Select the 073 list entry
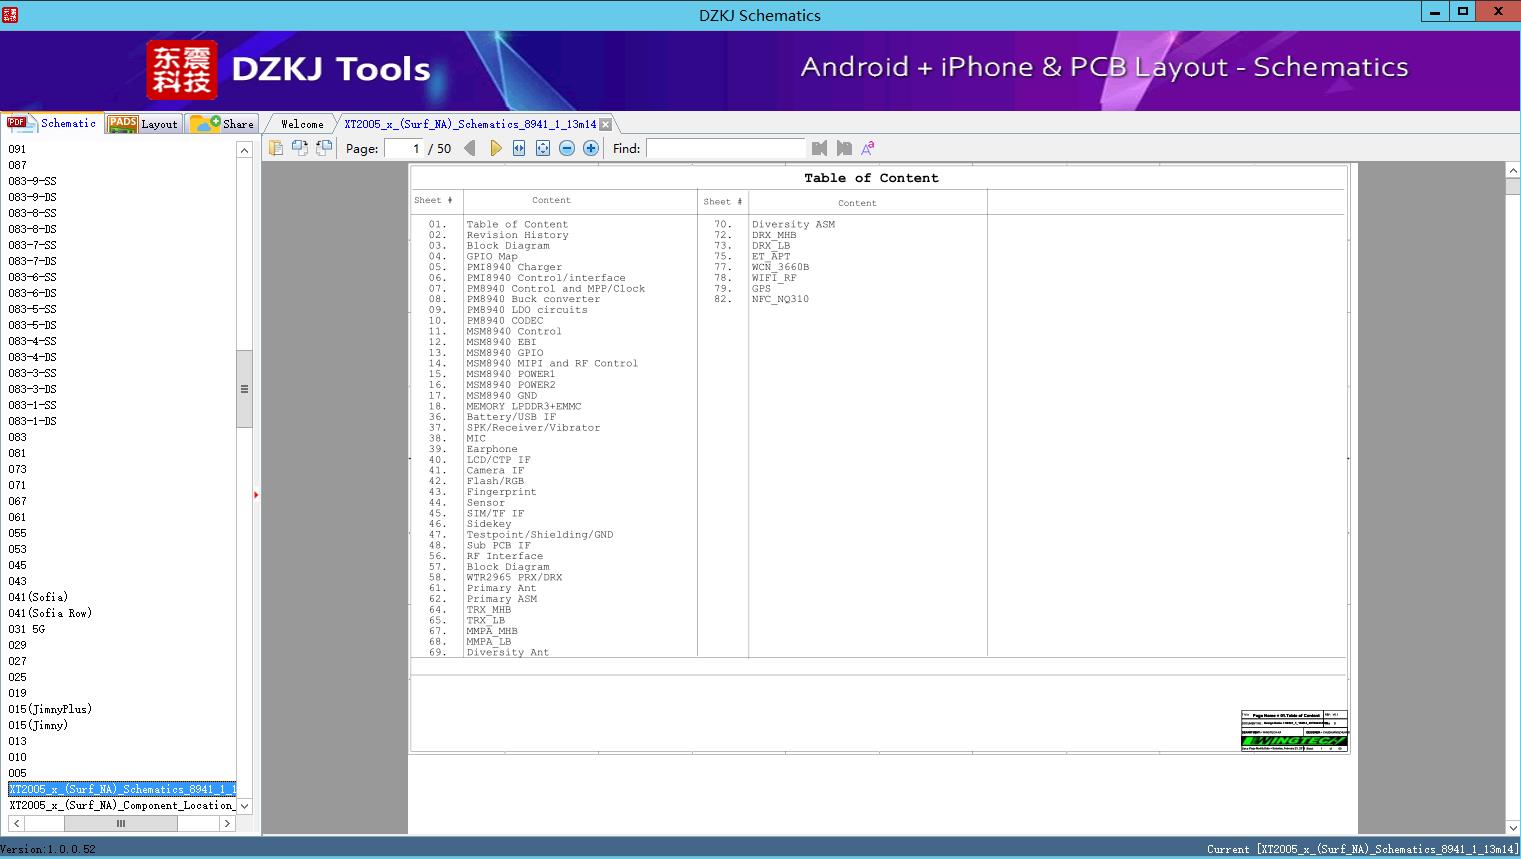 (x=17, y=469)
